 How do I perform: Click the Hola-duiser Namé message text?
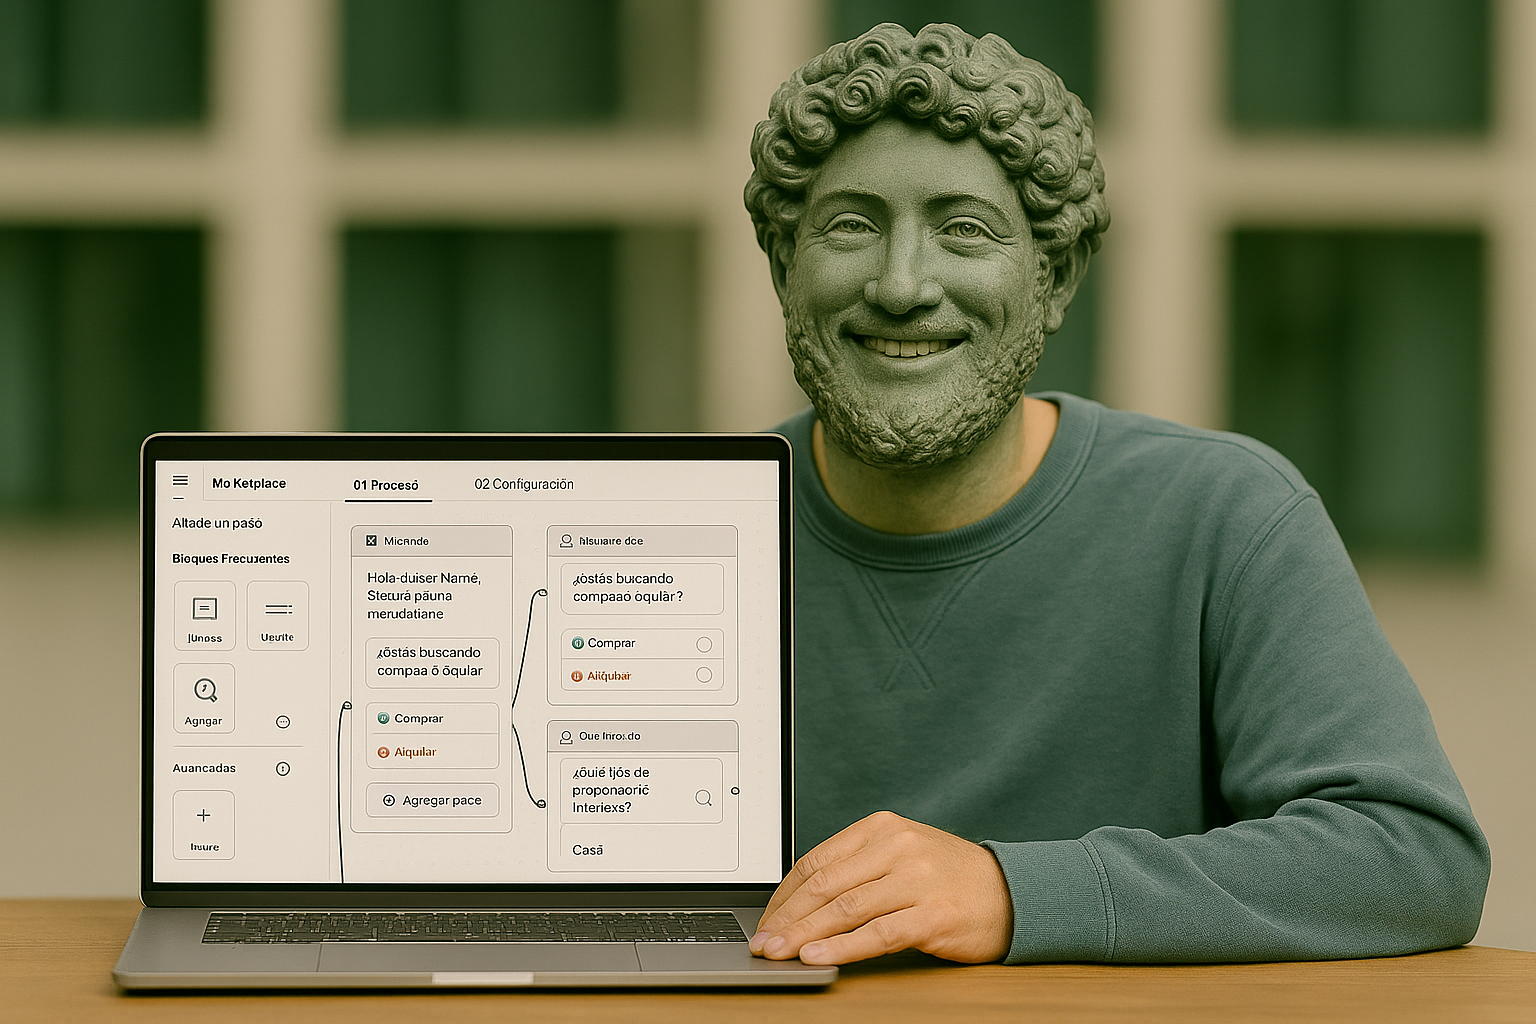coord(424,596)
